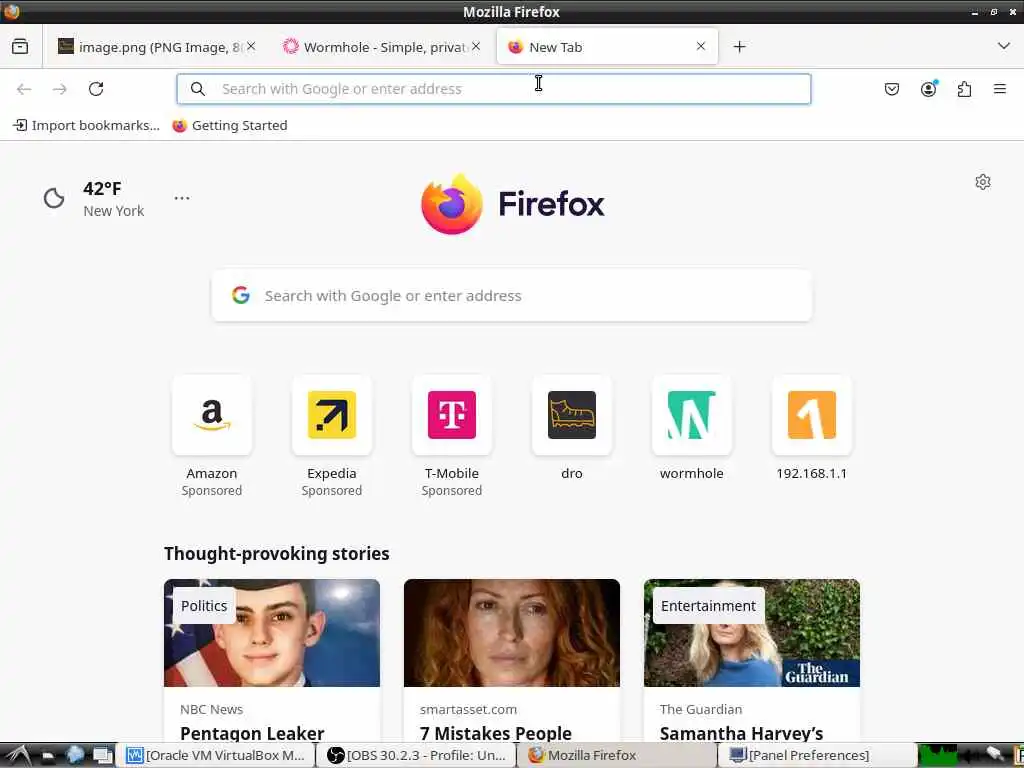Click the file manager icon in the taskbar

pyautogui.click(x=48, y=756)
